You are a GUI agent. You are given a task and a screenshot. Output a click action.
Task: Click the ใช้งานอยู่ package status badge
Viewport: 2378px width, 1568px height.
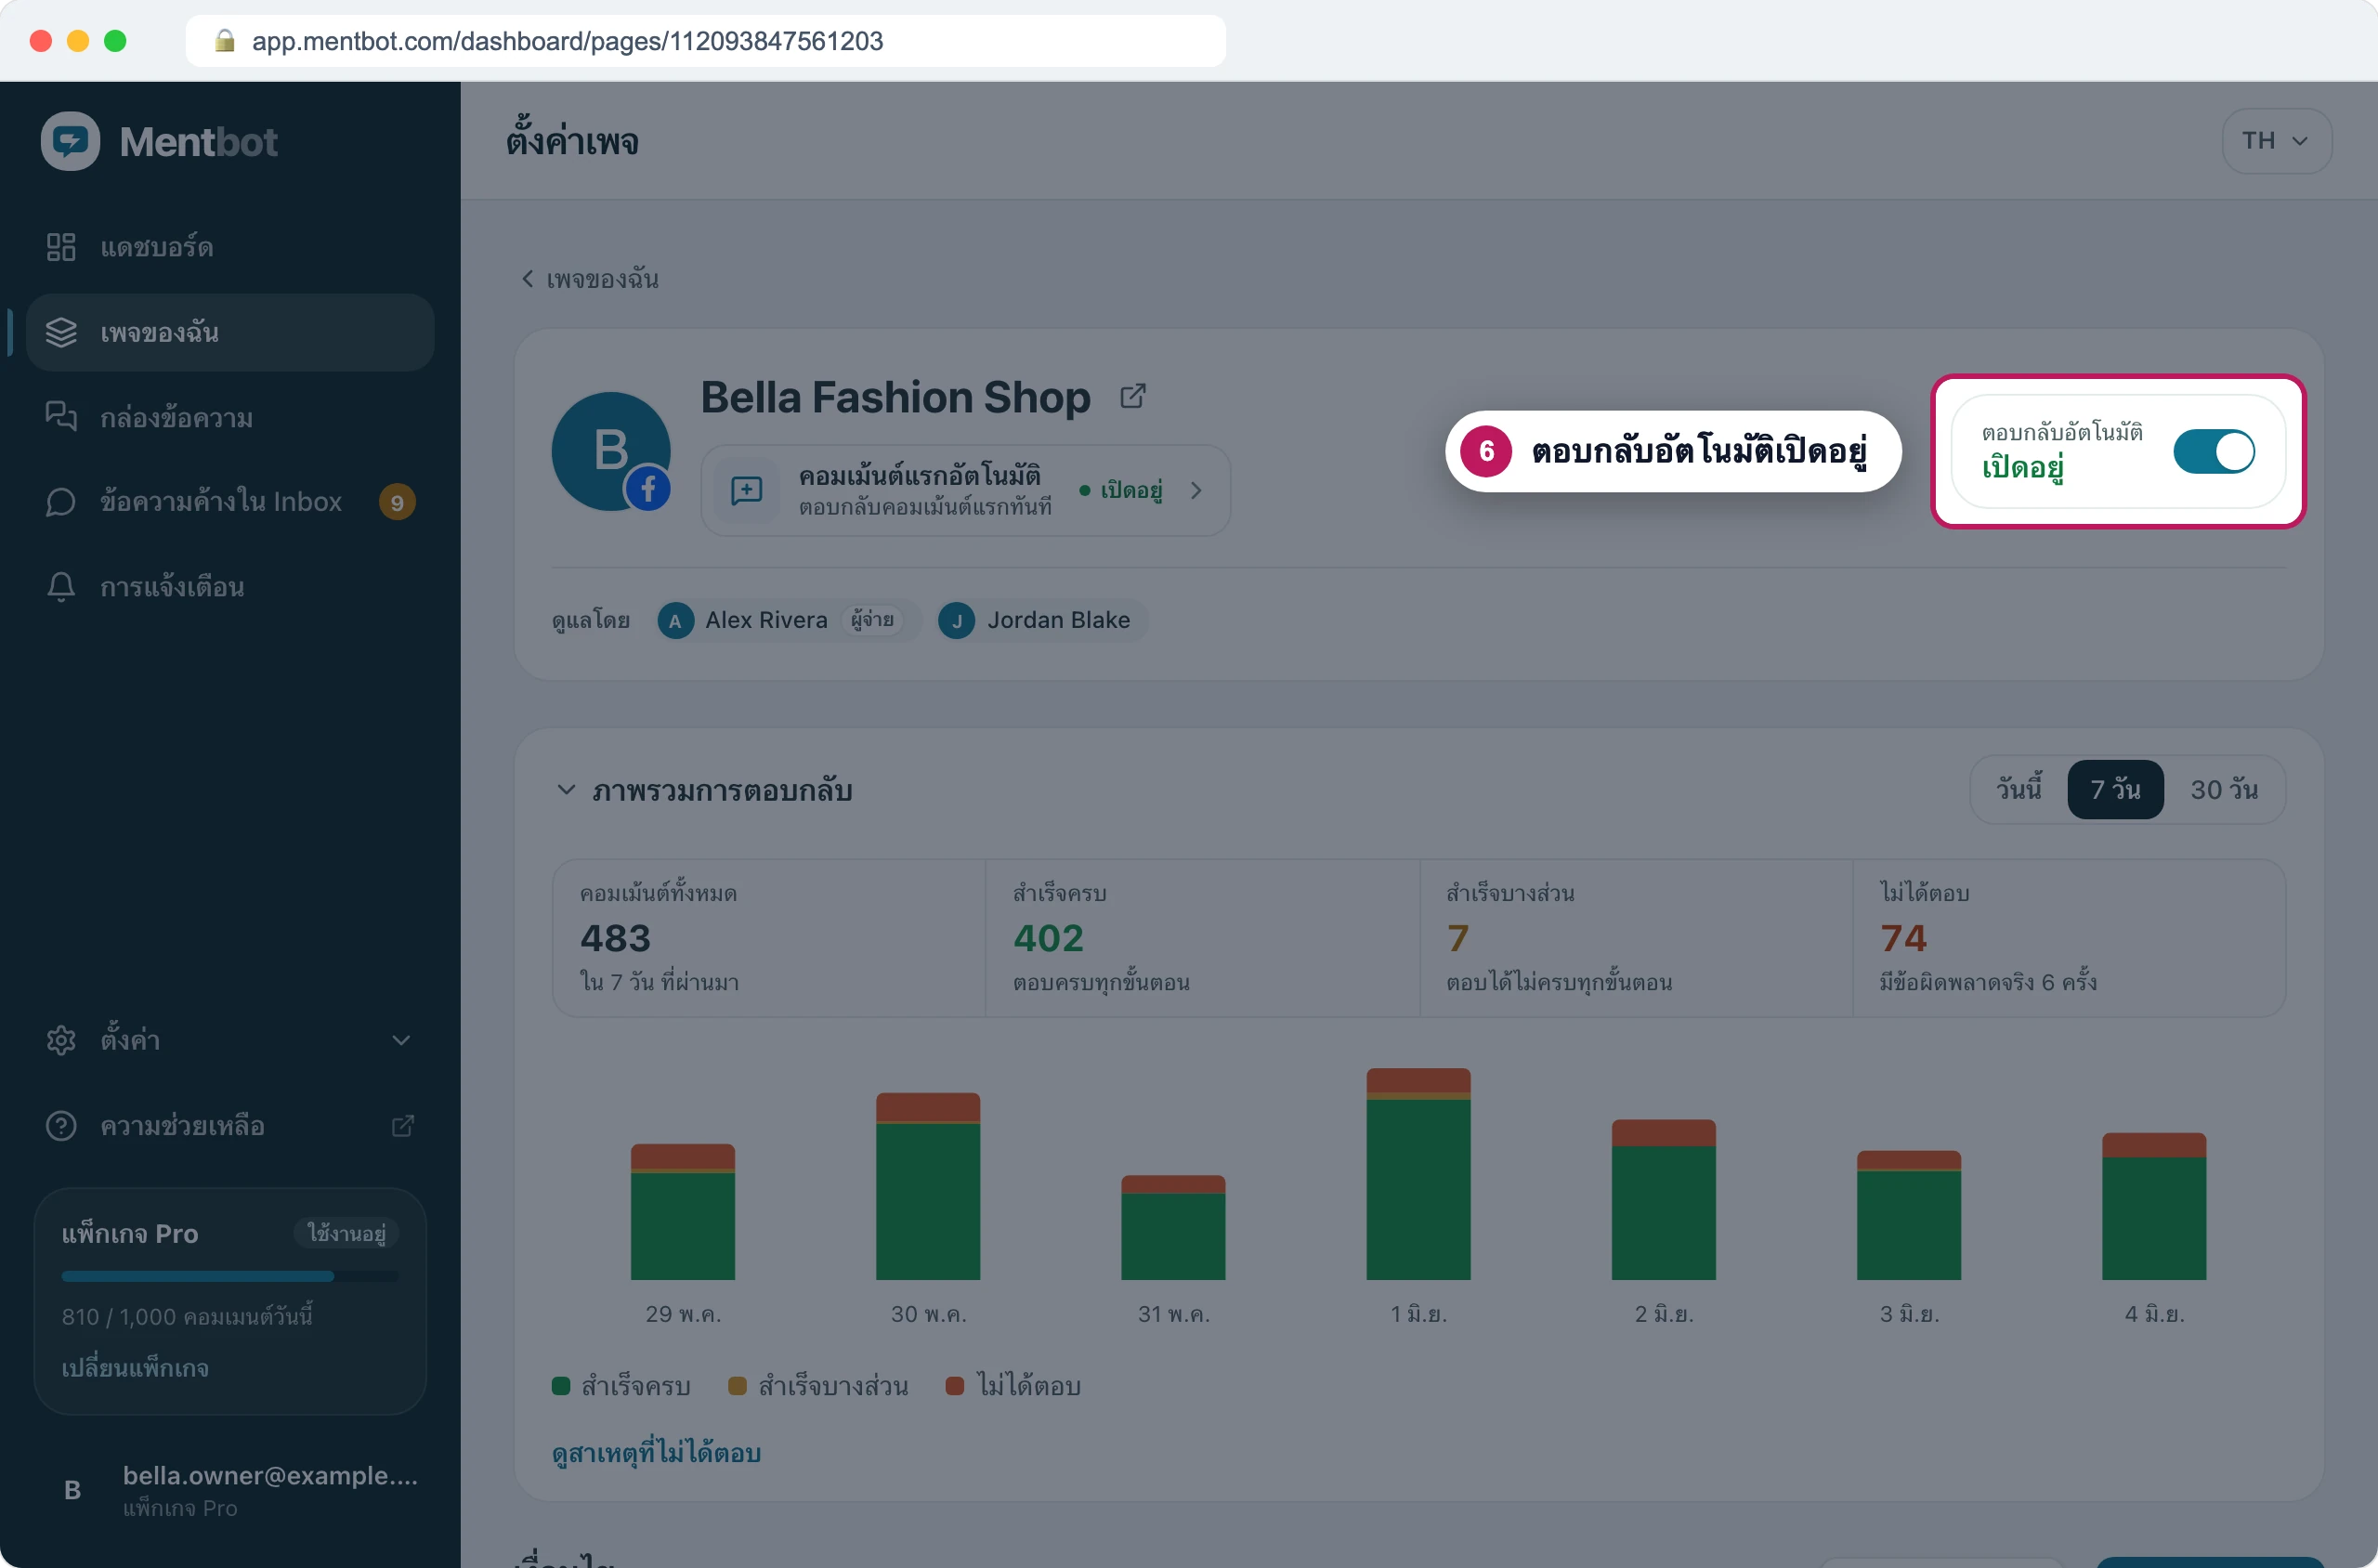tap(346, 1233)
